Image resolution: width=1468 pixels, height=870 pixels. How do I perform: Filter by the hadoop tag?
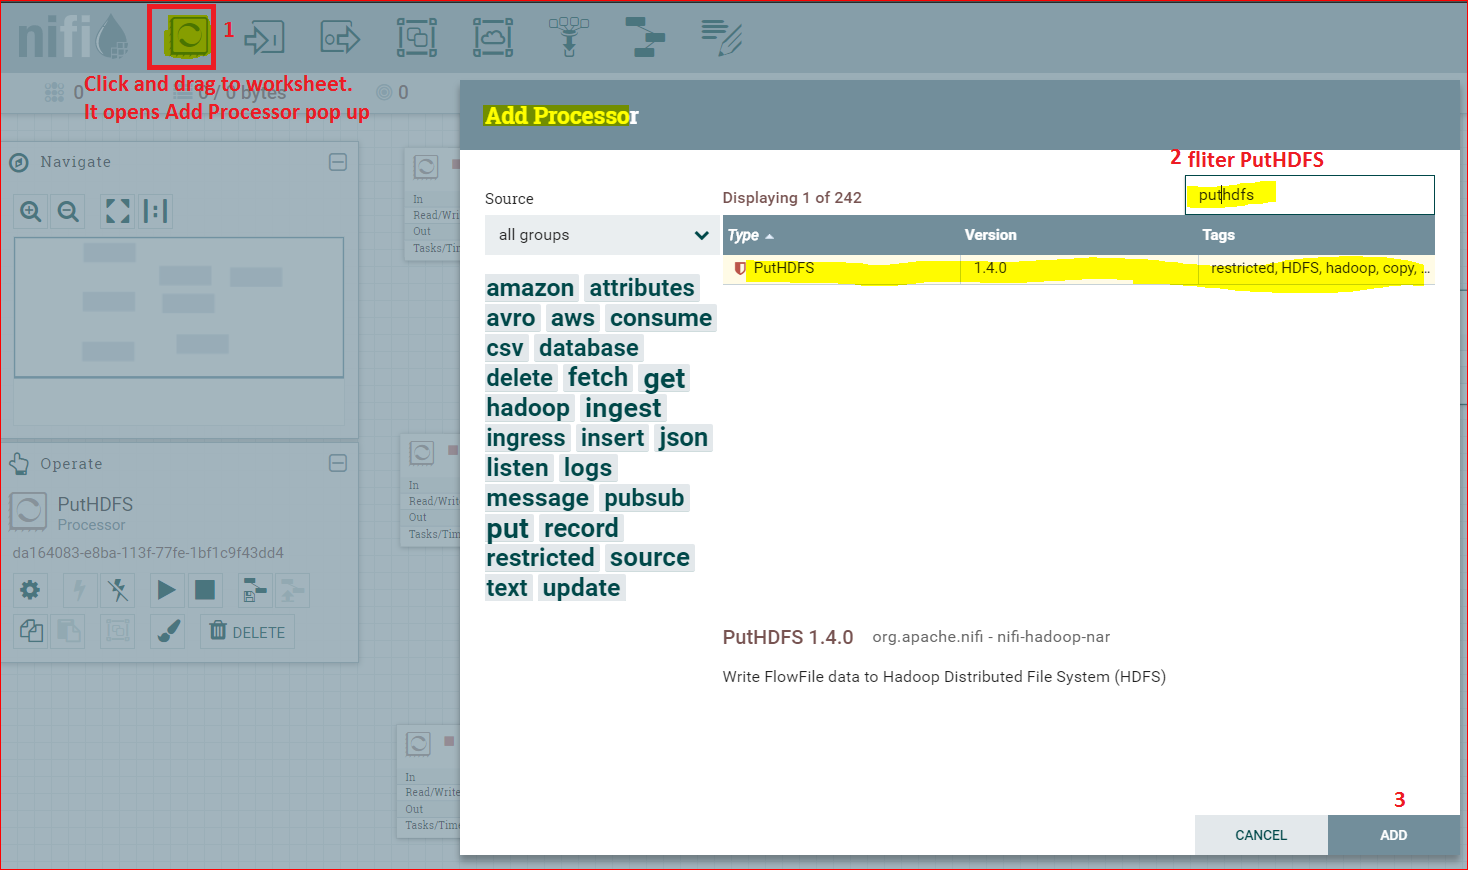click(528, 408)
